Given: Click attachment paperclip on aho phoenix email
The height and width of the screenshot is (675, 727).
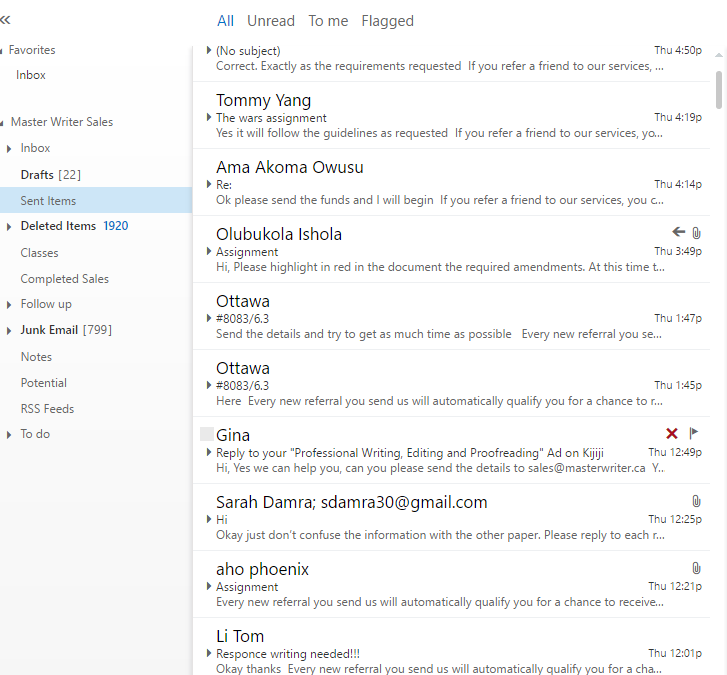Looking at the screenshot, I should (696, 568).
